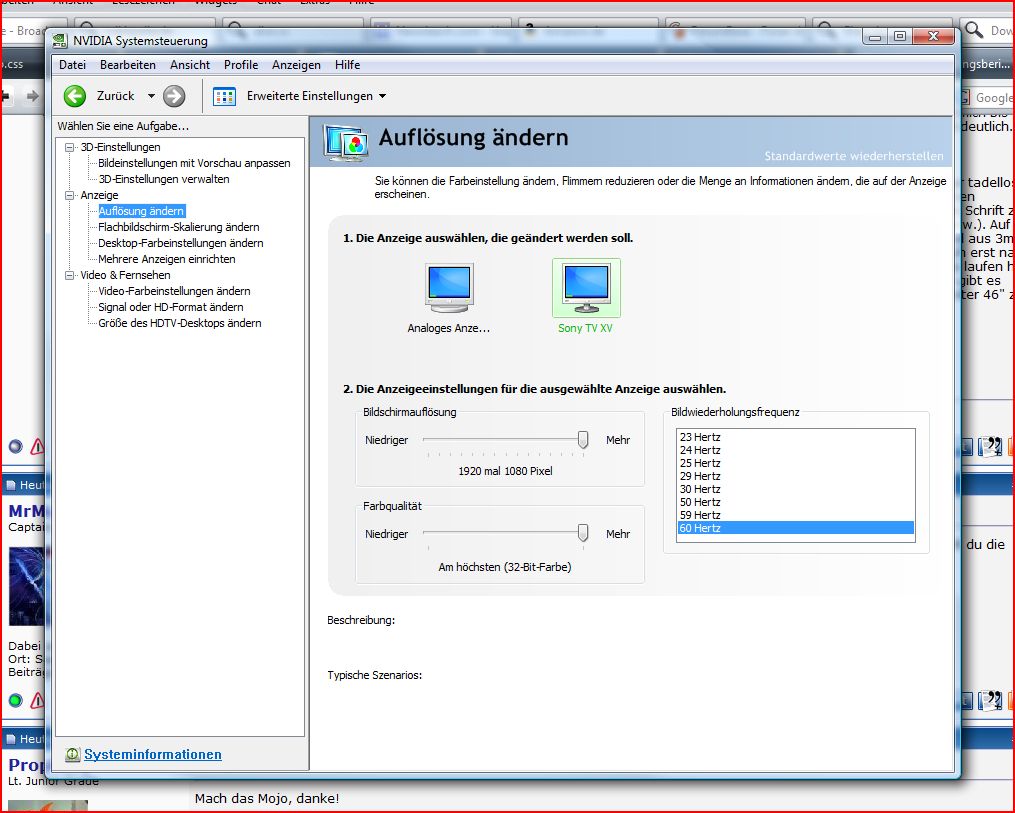
Task: Click the Systeminformationen info icon
Action: [72, 754]
